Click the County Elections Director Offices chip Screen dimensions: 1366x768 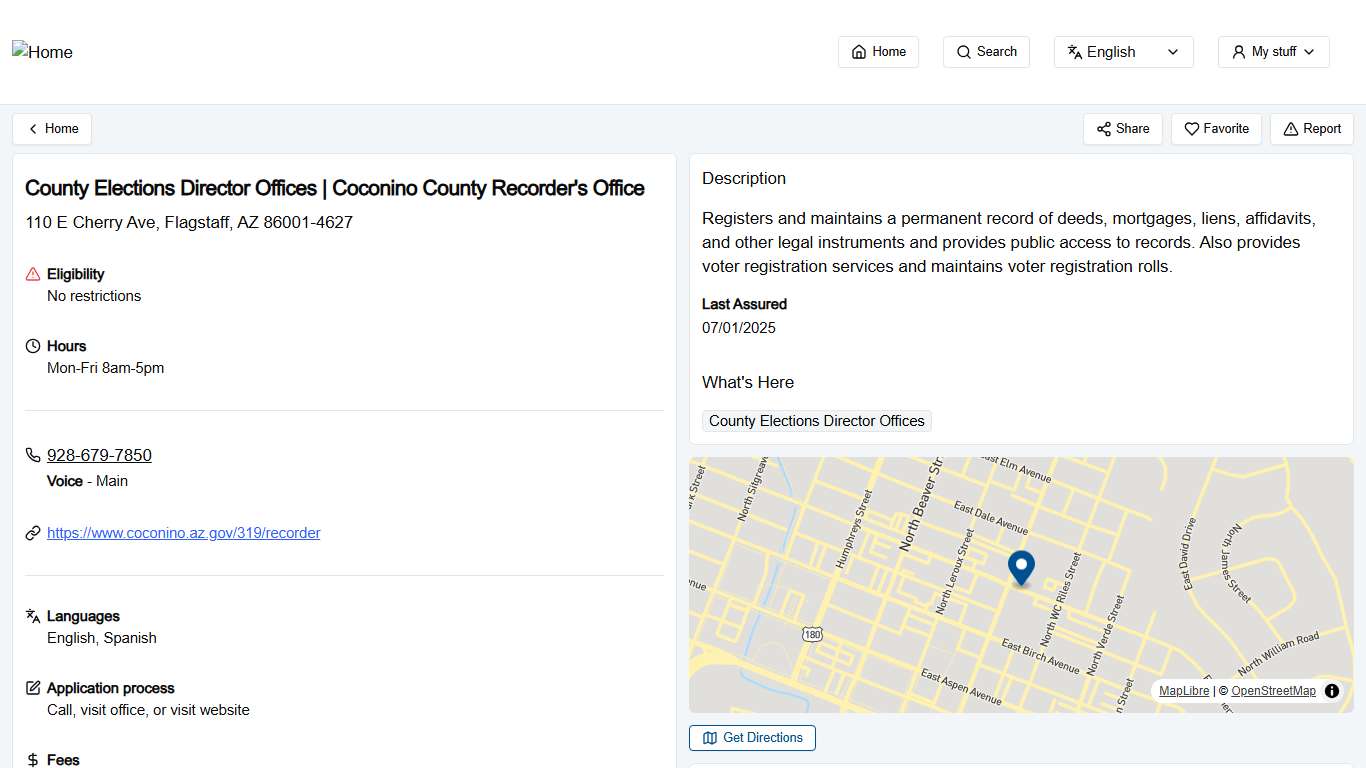point(816,421)
